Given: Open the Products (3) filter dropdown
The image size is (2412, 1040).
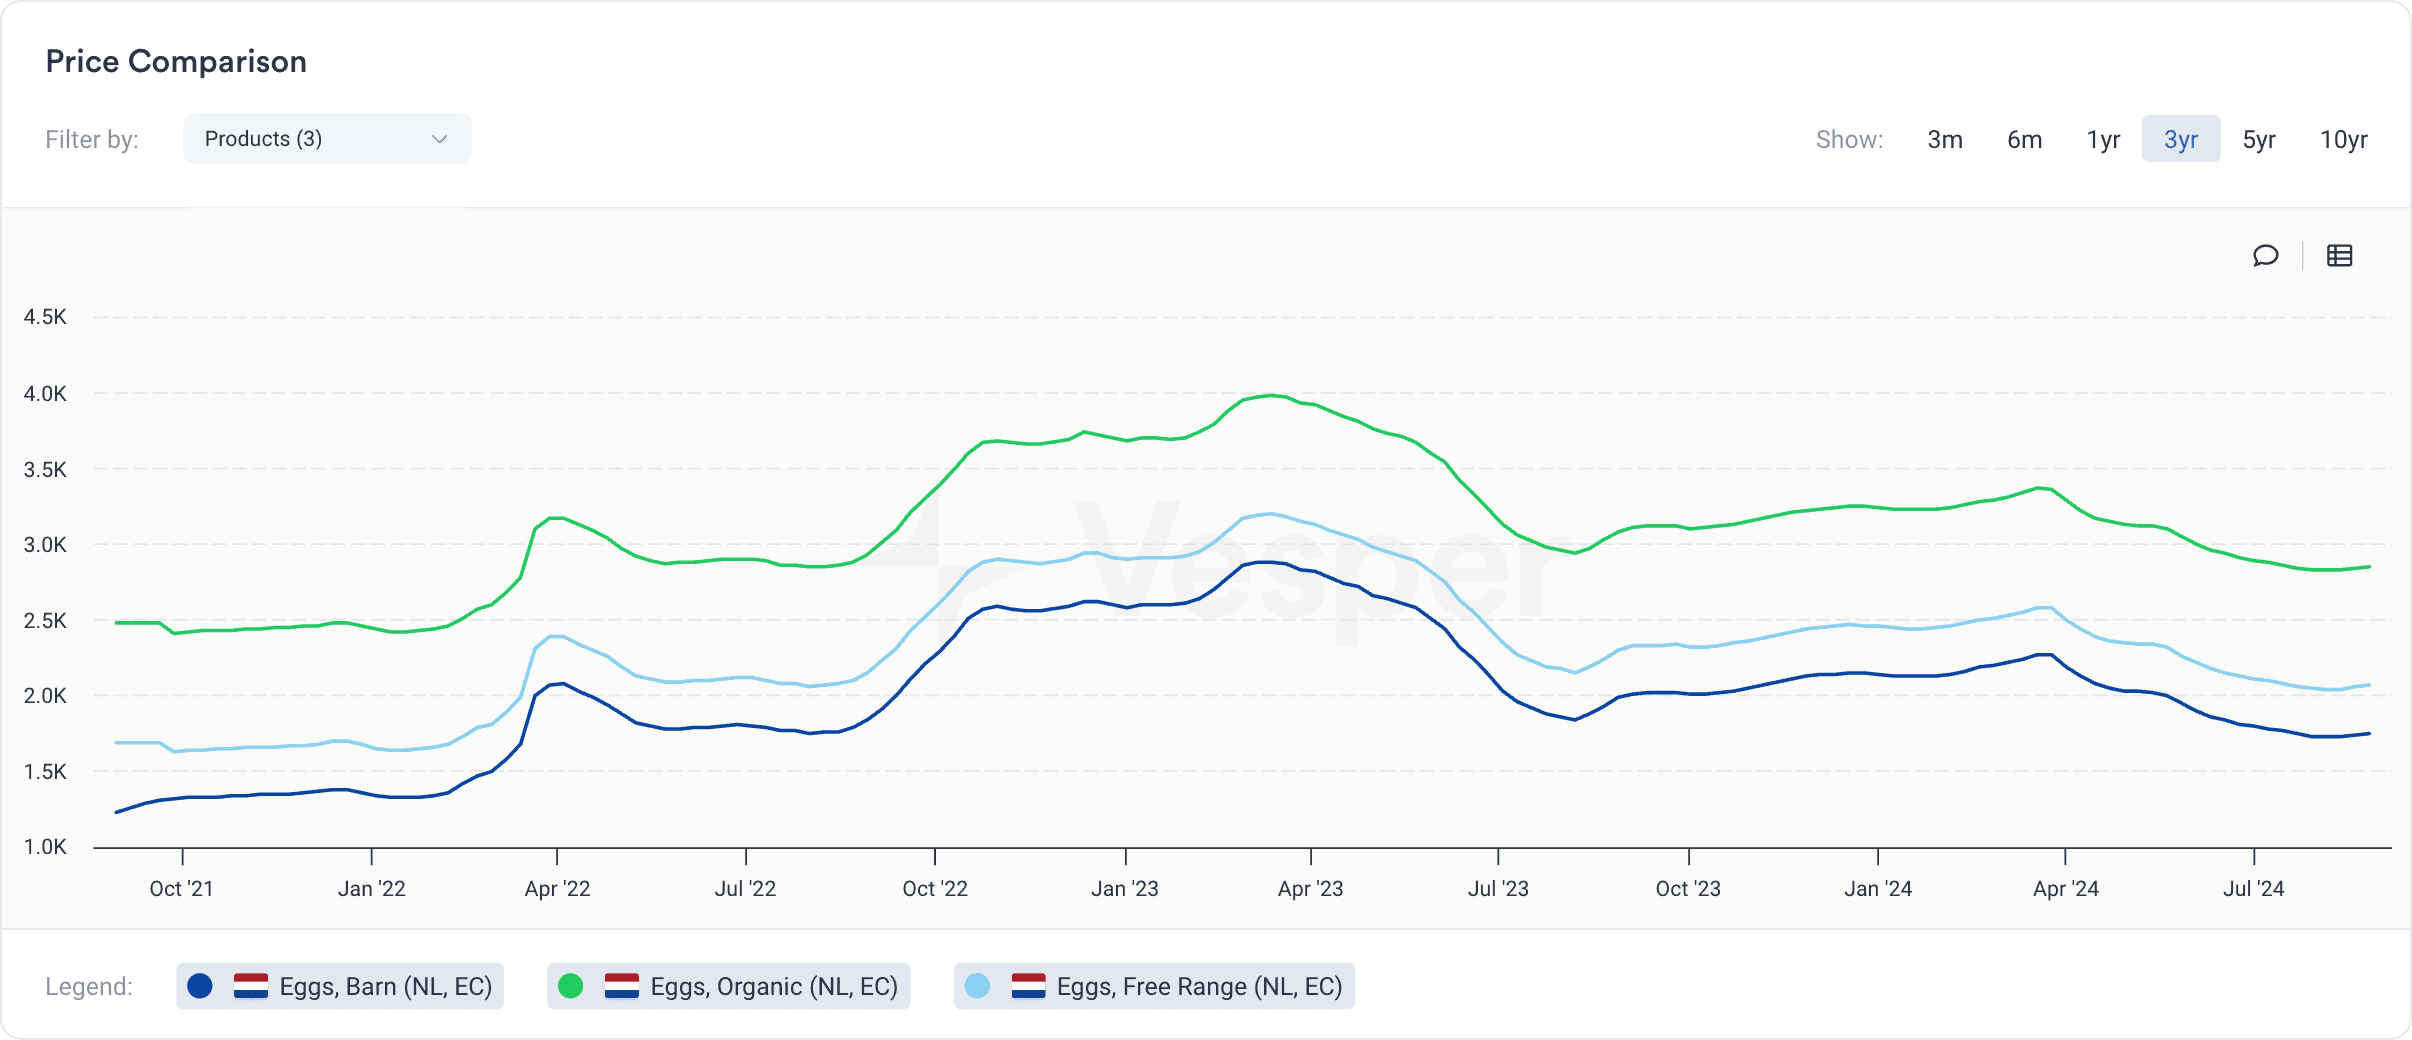Looking at the screenshot, I should [x=327, y=139].
